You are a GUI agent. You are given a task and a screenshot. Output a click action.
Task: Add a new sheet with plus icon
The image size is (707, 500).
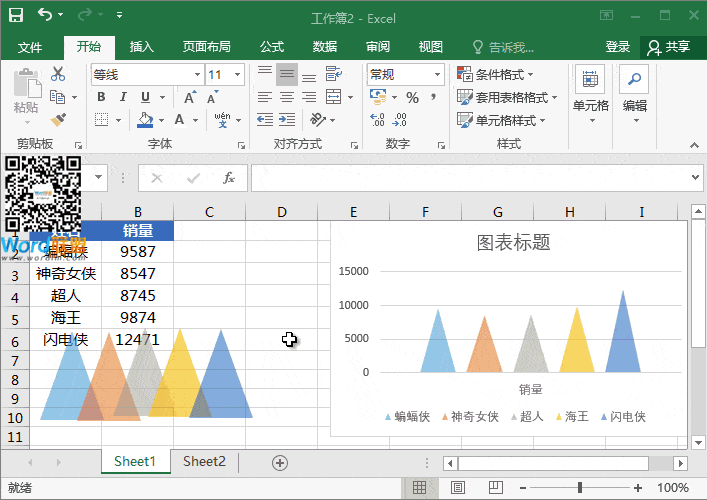point(280,462)
